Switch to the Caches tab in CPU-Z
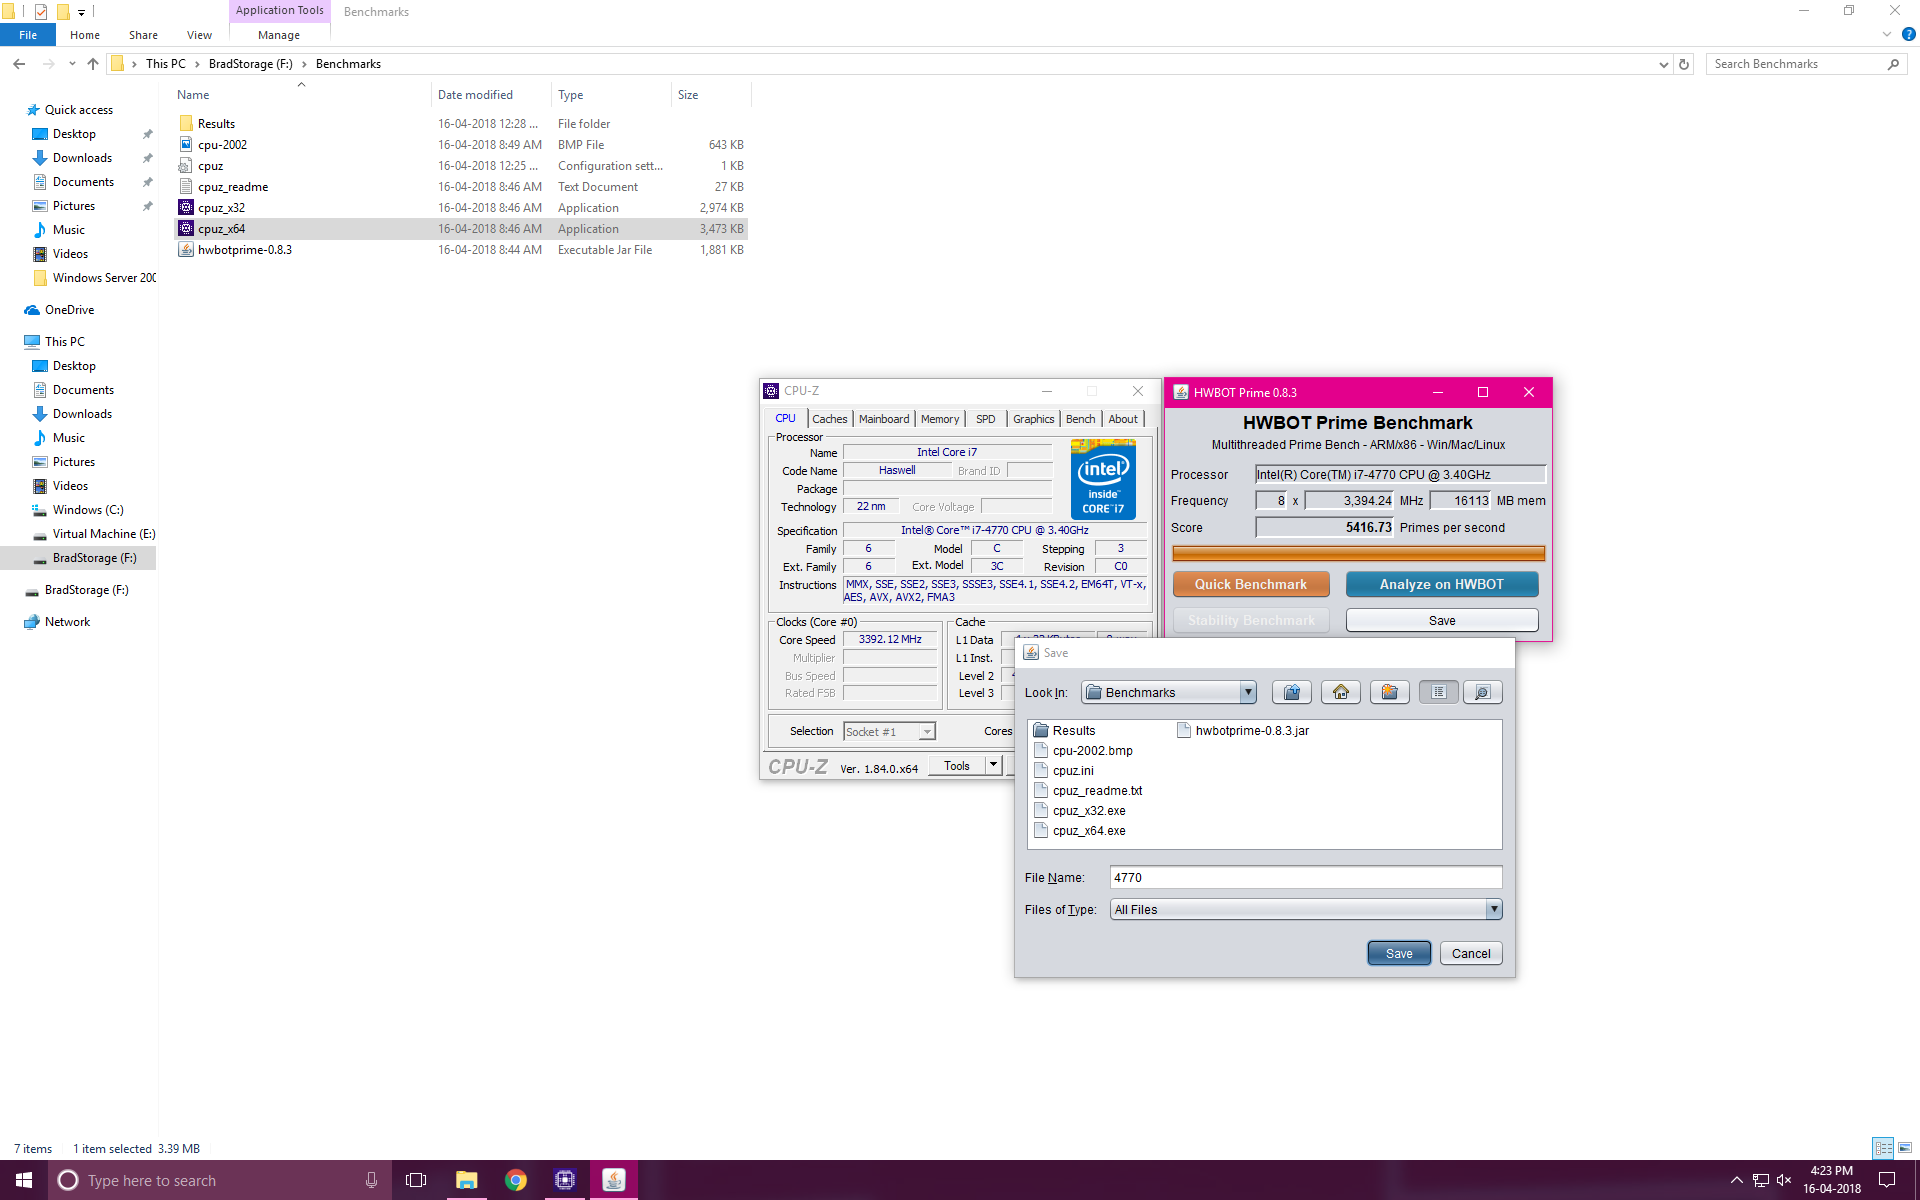The width and height of the screenshot is (1920, 1200). [x=829, y=419]
